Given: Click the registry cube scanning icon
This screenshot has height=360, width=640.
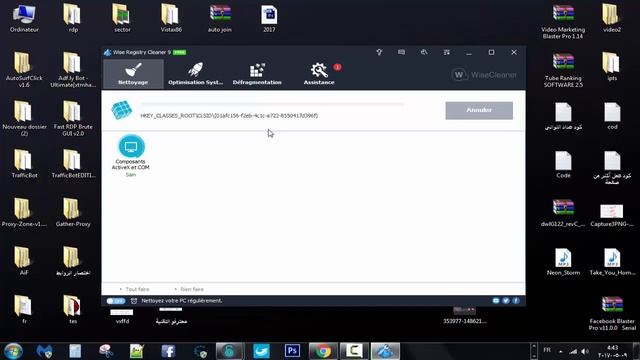Looking at the screenshot, I should click(122, 110).
